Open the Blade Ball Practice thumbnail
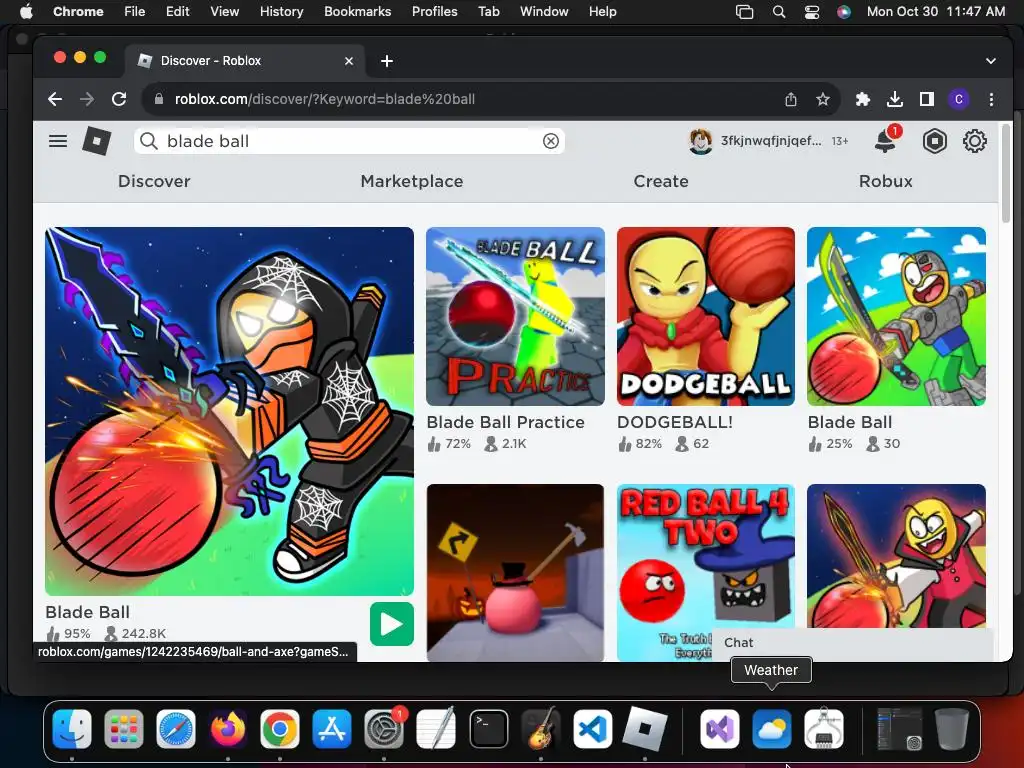This screenshot has height=768, width=1024. pyautogui.click(x=515, y=317)
